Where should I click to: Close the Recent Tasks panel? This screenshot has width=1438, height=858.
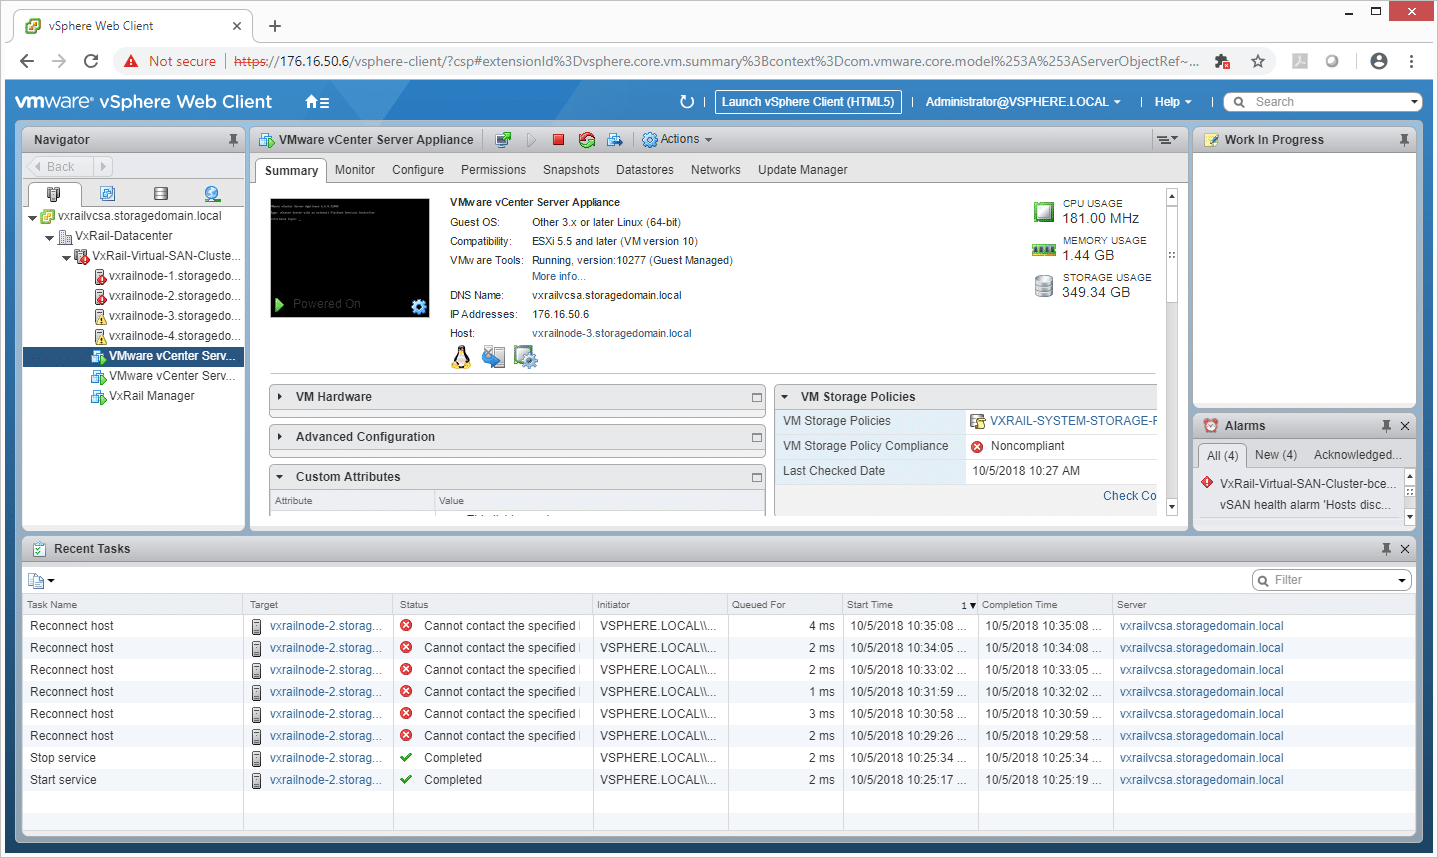[1405, 549]
